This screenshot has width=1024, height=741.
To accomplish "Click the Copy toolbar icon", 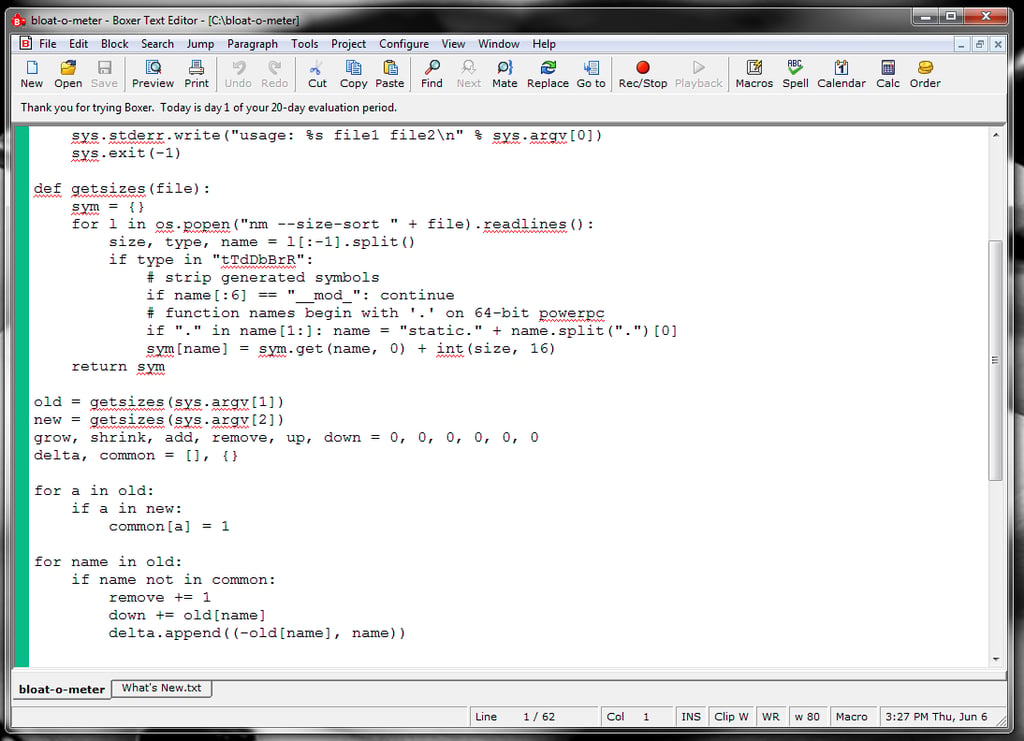I will (353, 74).
